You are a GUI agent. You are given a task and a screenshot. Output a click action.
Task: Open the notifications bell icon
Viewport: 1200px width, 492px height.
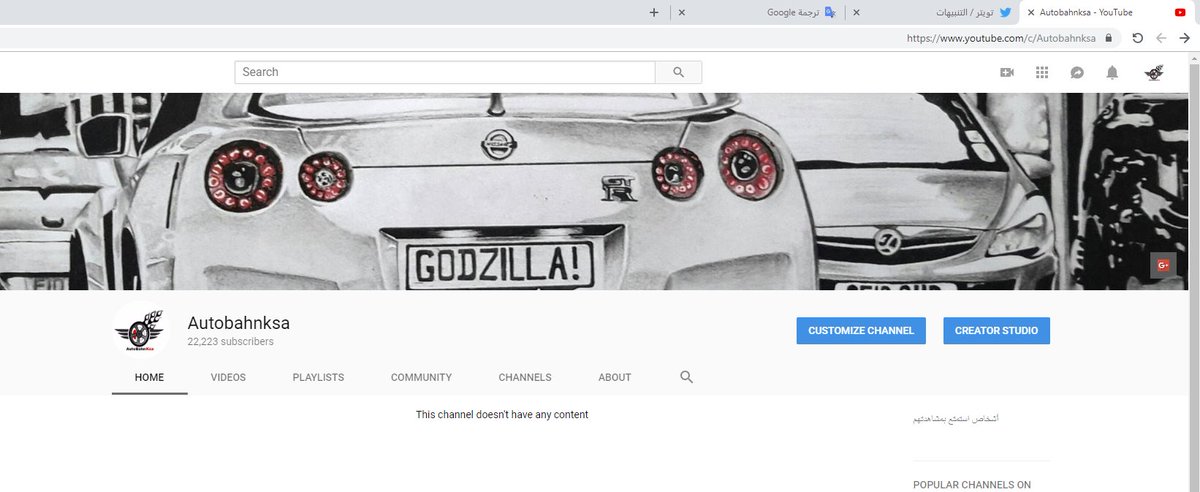[x=1112, y=72]
